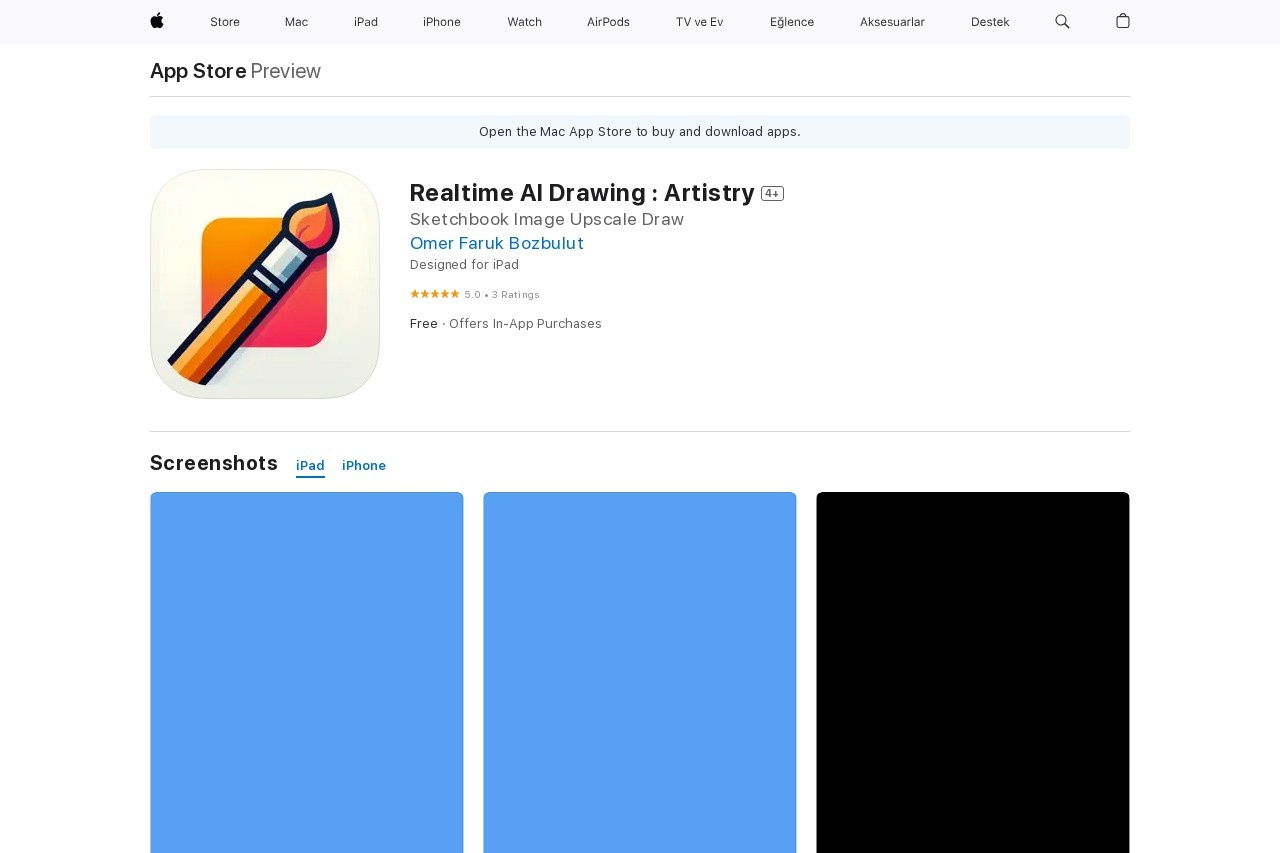The image size is (1280, 853).
Task: Open the Mac menu item
Action: pos(296,22)
